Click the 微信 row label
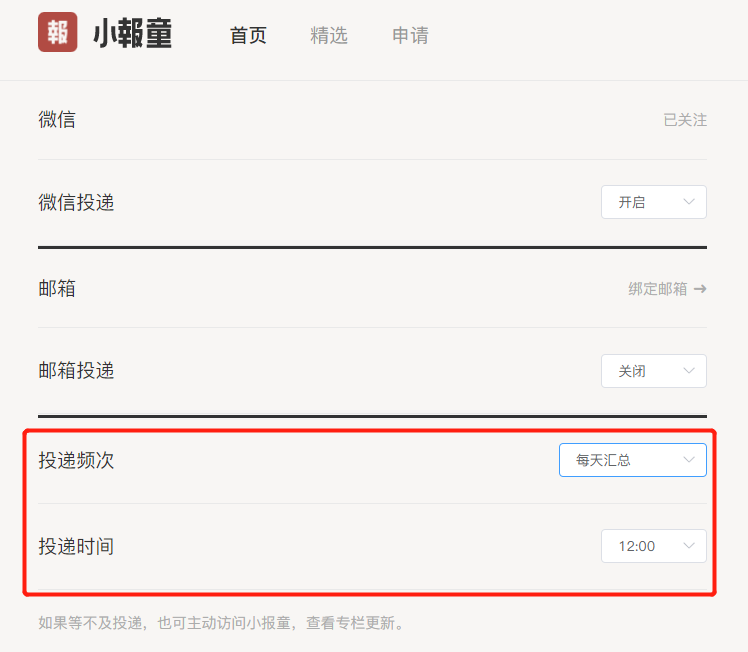Viewport: 748px width, 652px height. 57,119
